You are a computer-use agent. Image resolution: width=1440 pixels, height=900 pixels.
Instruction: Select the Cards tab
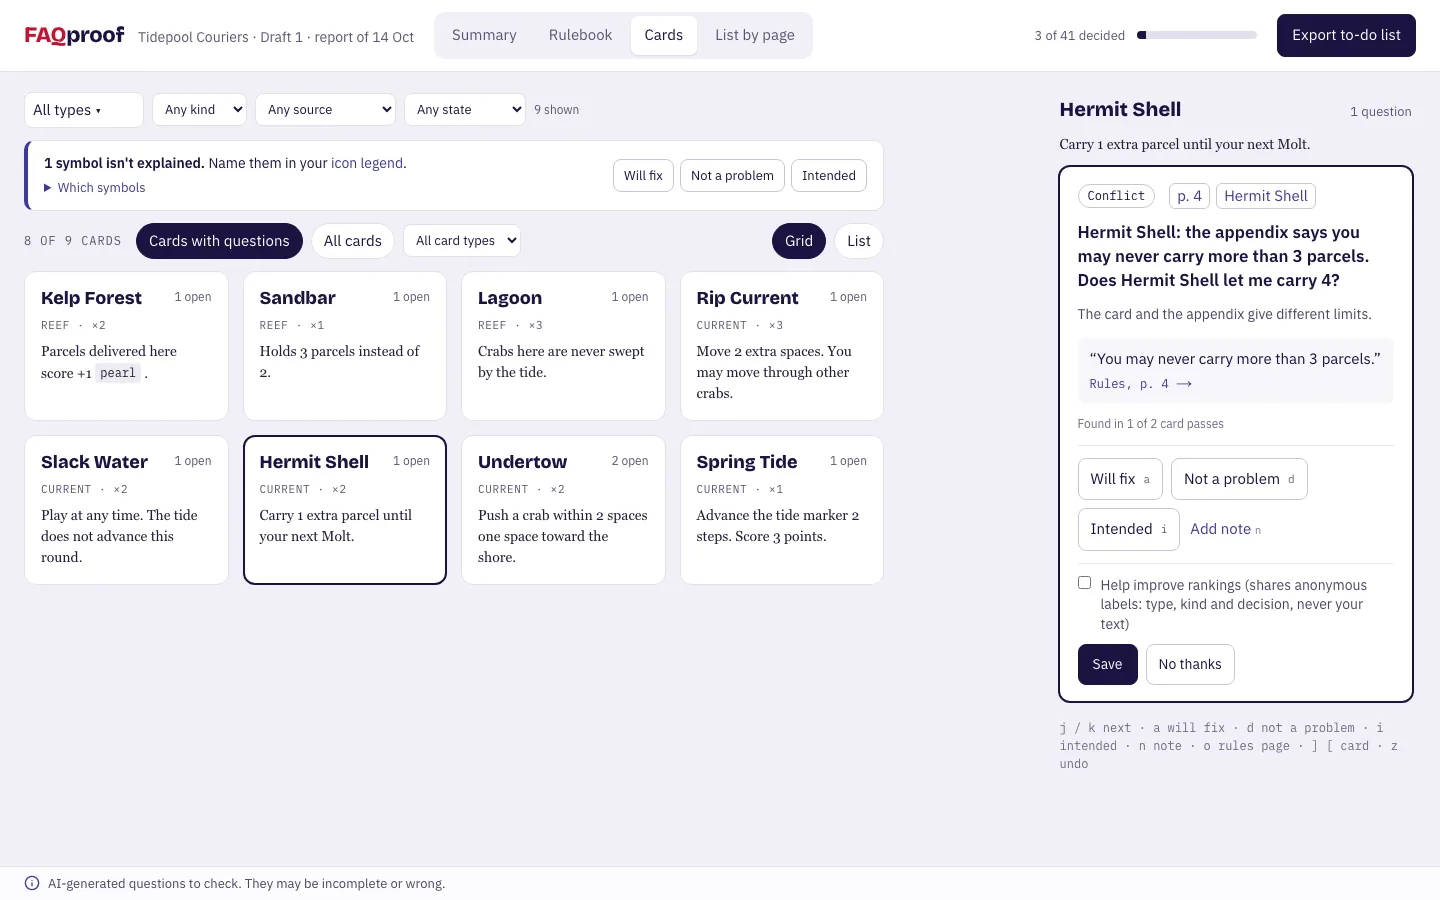click(664, 35)
